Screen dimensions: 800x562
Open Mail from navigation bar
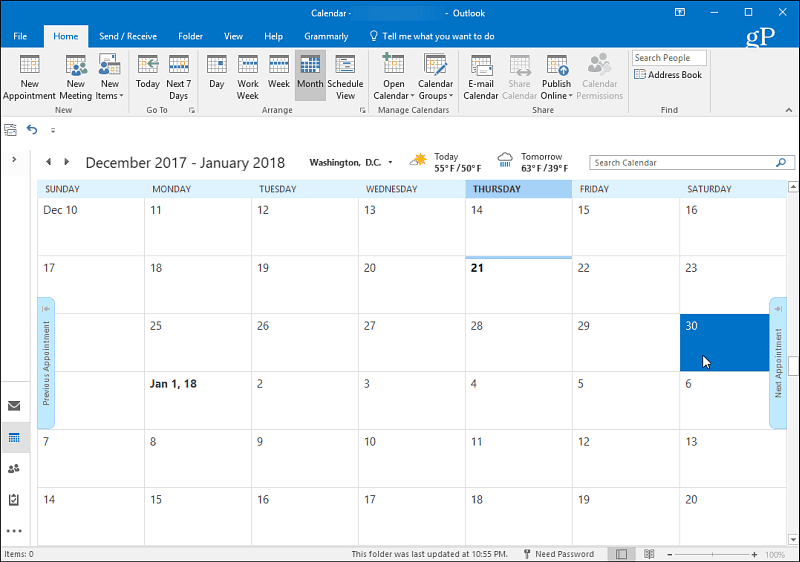pyautogui.click(x=14, y=406)
